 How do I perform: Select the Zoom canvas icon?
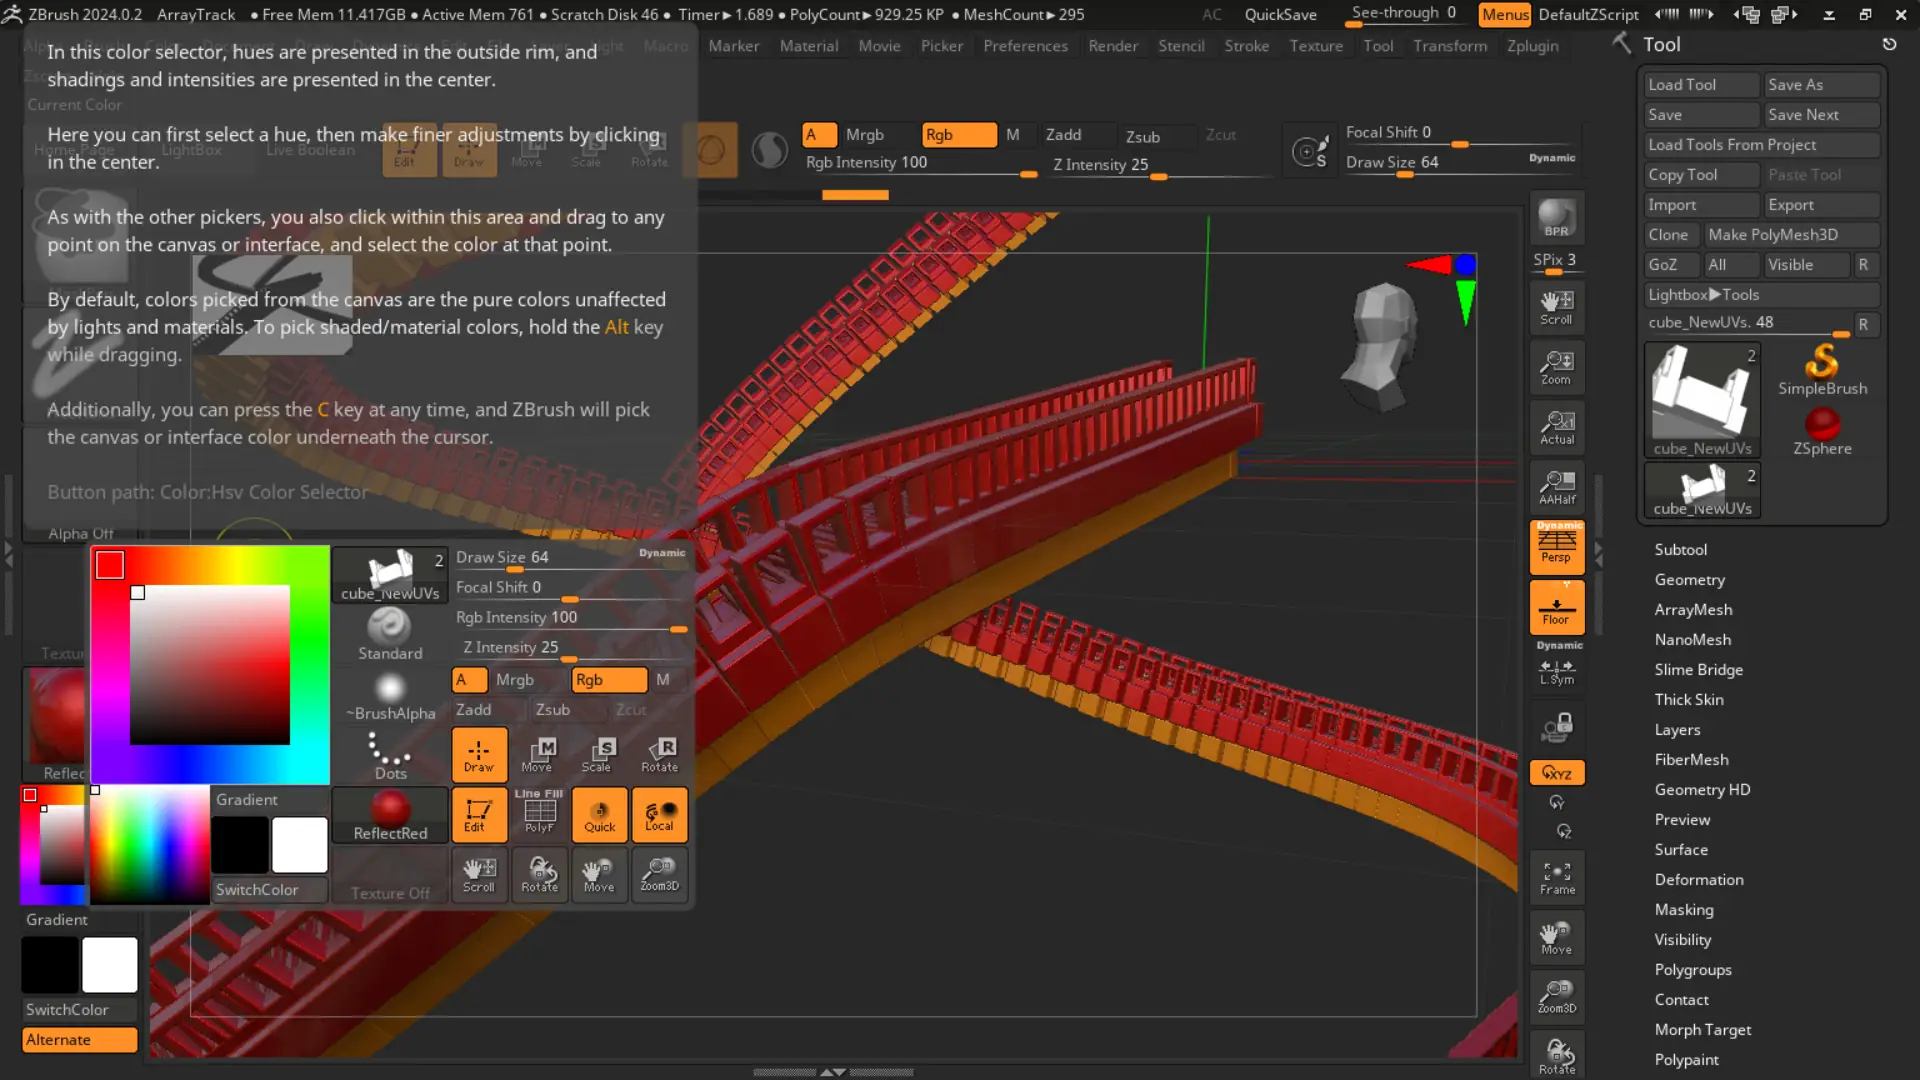1556,367
